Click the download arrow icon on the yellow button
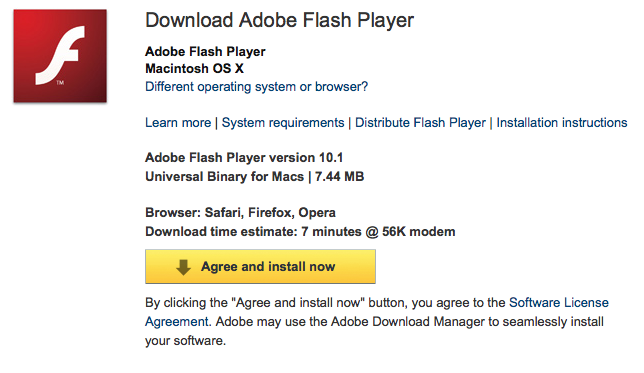 click(x=183, y=267)
